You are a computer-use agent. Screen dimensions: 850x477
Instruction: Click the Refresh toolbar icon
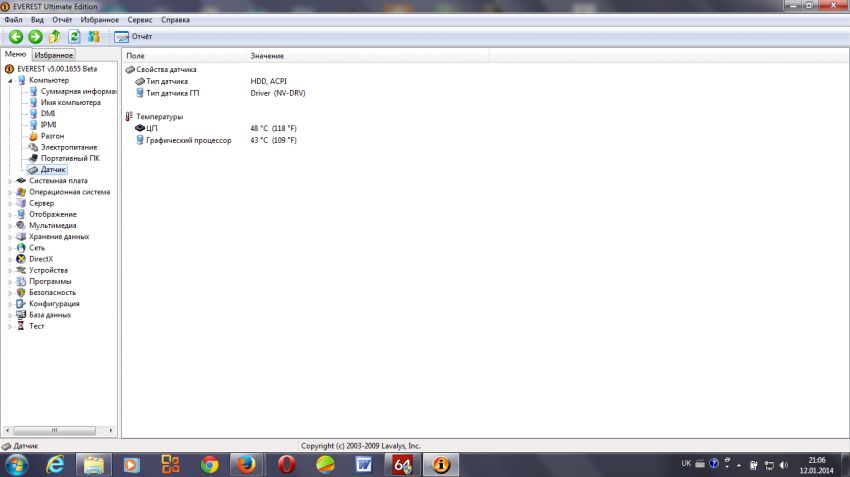(x=74, y=36)
